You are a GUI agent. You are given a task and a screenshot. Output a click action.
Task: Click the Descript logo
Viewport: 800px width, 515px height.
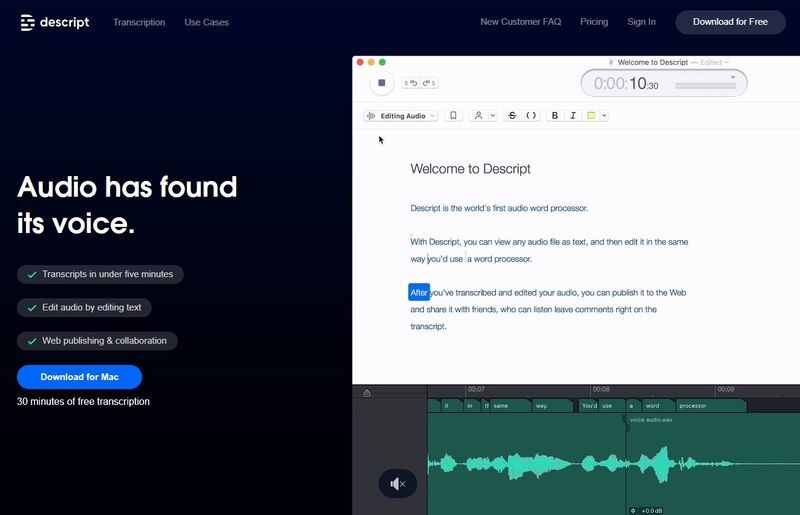coord(55,22)
